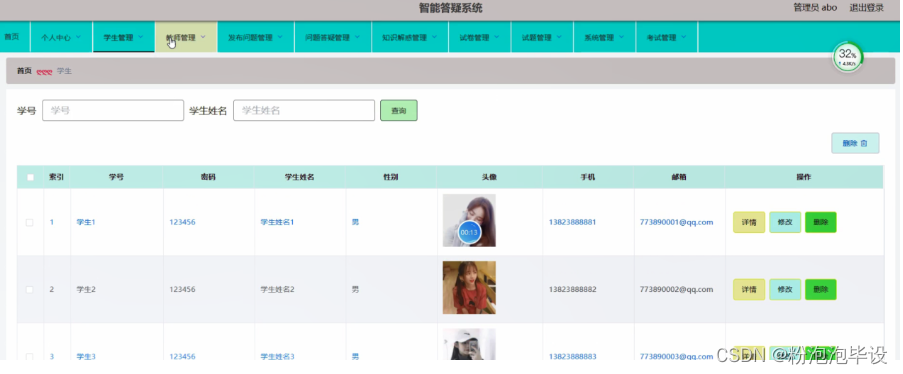Click the 查询 search button
The height and width of the screenshot is (374, 903).
(x=399, y=111)
